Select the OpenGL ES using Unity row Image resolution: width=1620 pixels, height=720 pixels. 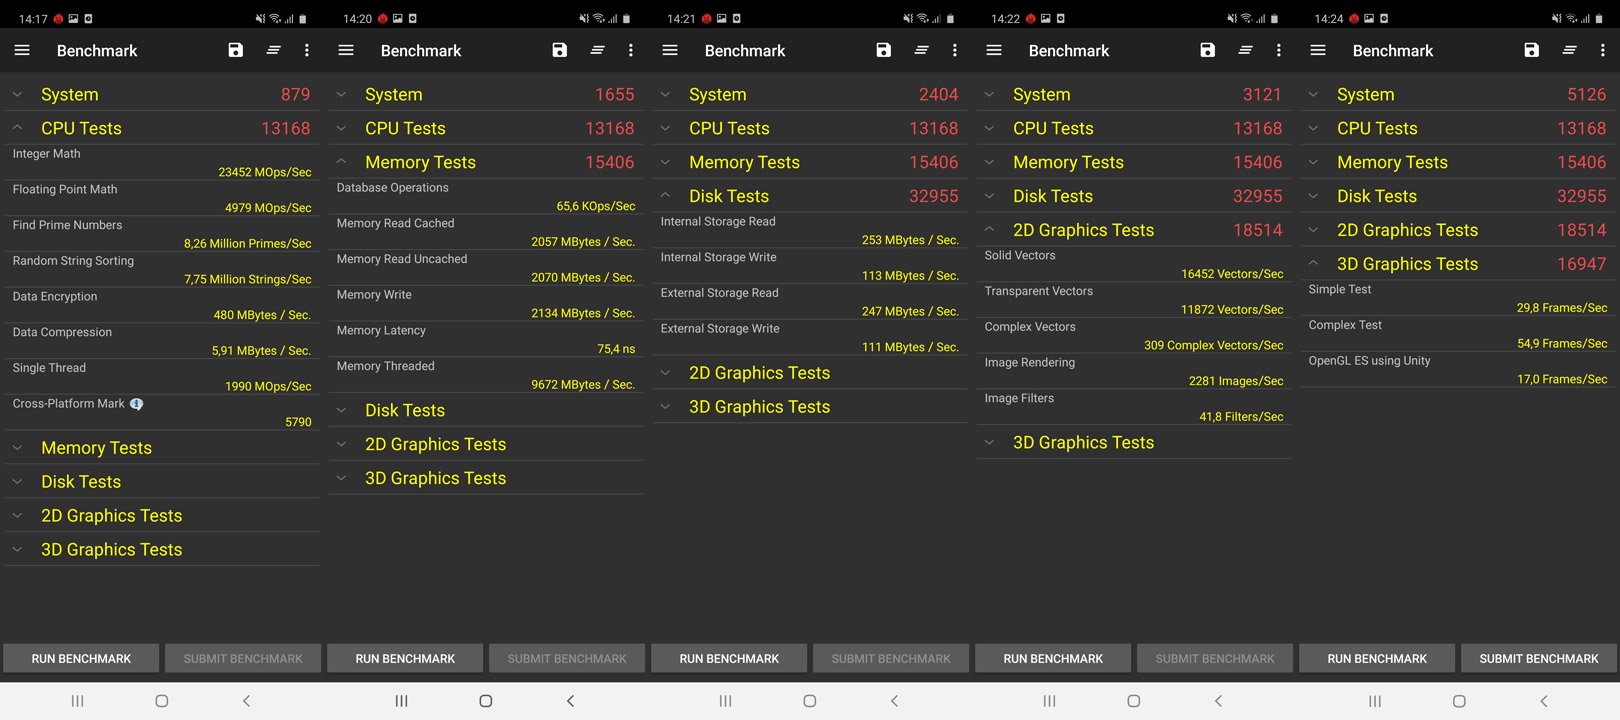click(1458, 370)
